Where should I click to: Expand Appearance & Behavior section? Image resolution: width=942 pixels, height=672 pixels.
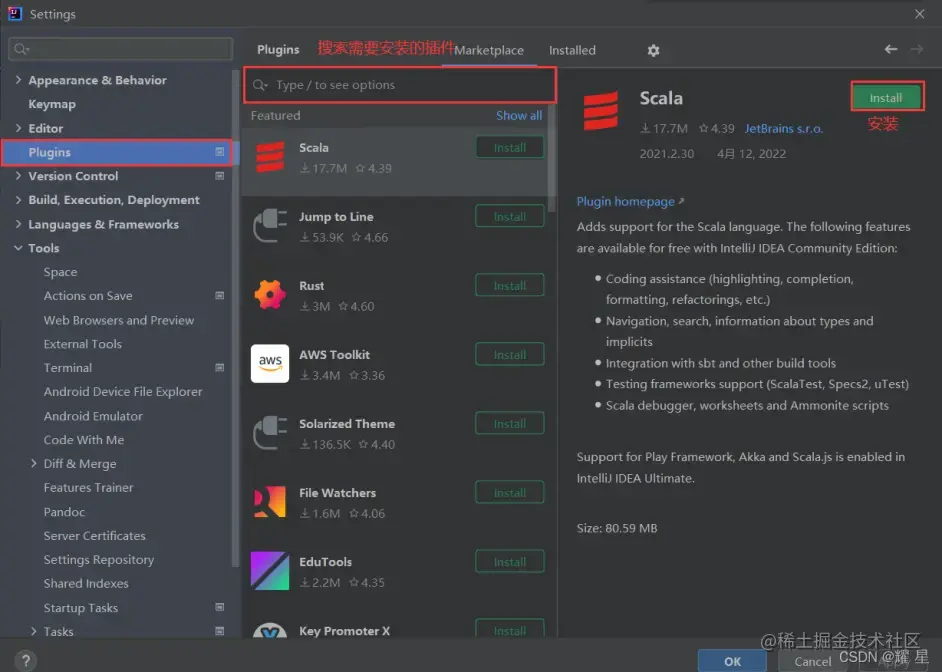[18, 80]
